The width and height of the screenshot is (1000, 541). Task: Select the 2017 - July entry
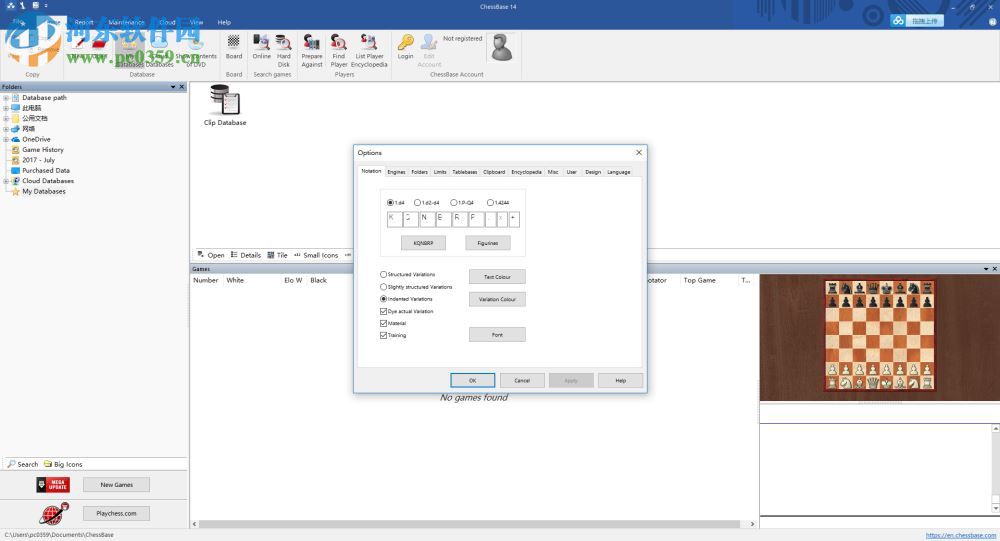click(38, 160)
